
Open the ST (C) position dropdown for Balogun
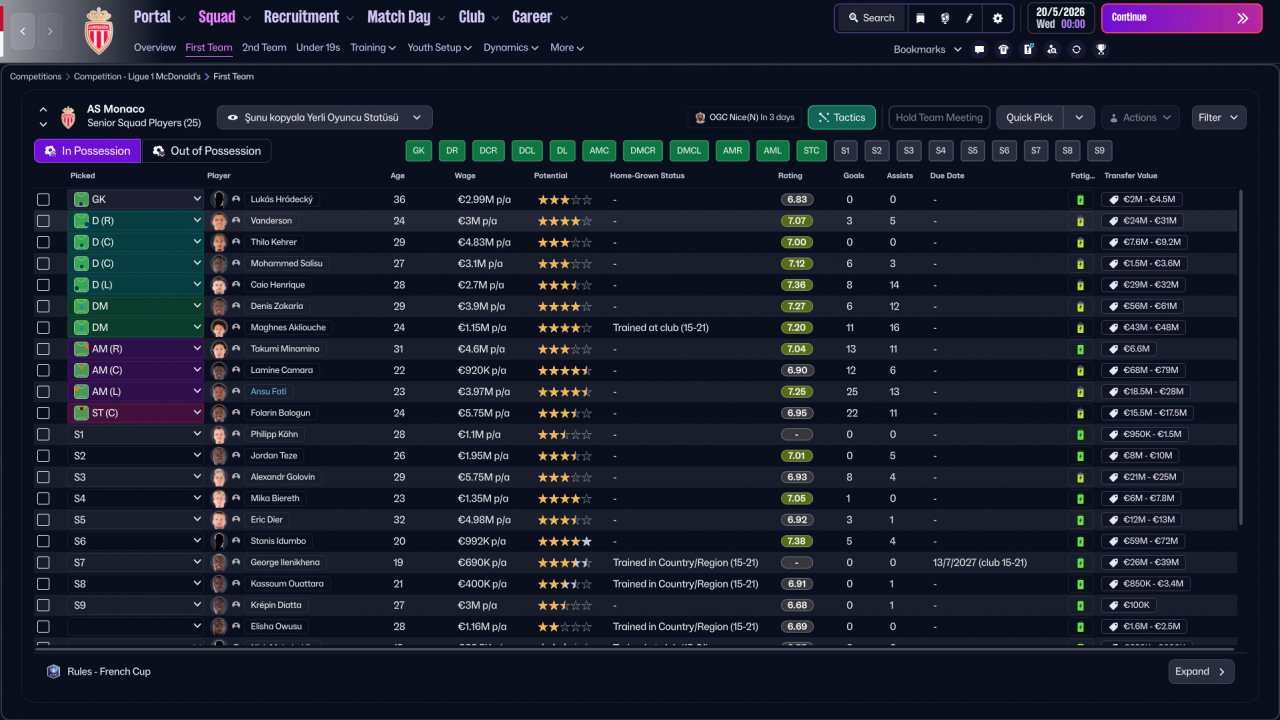point(136,413)
